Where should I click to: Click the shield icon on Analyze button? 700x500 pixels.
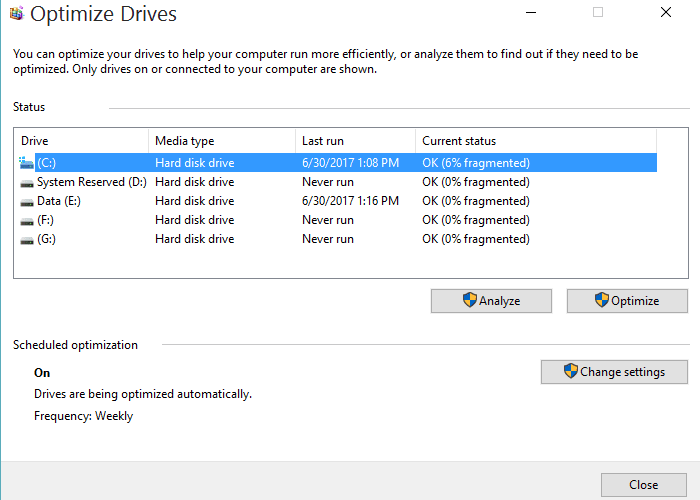(470, 300)
